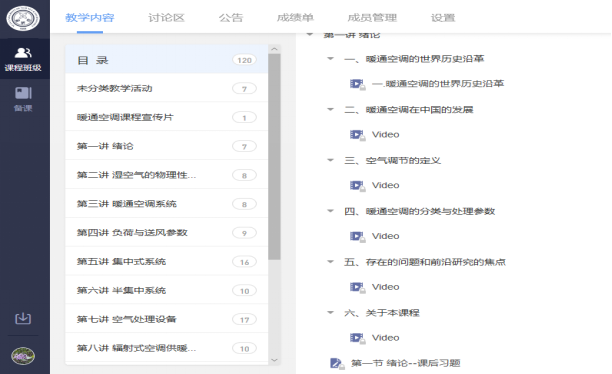Open Video under 三、空气调节的定义

[386, 185]
